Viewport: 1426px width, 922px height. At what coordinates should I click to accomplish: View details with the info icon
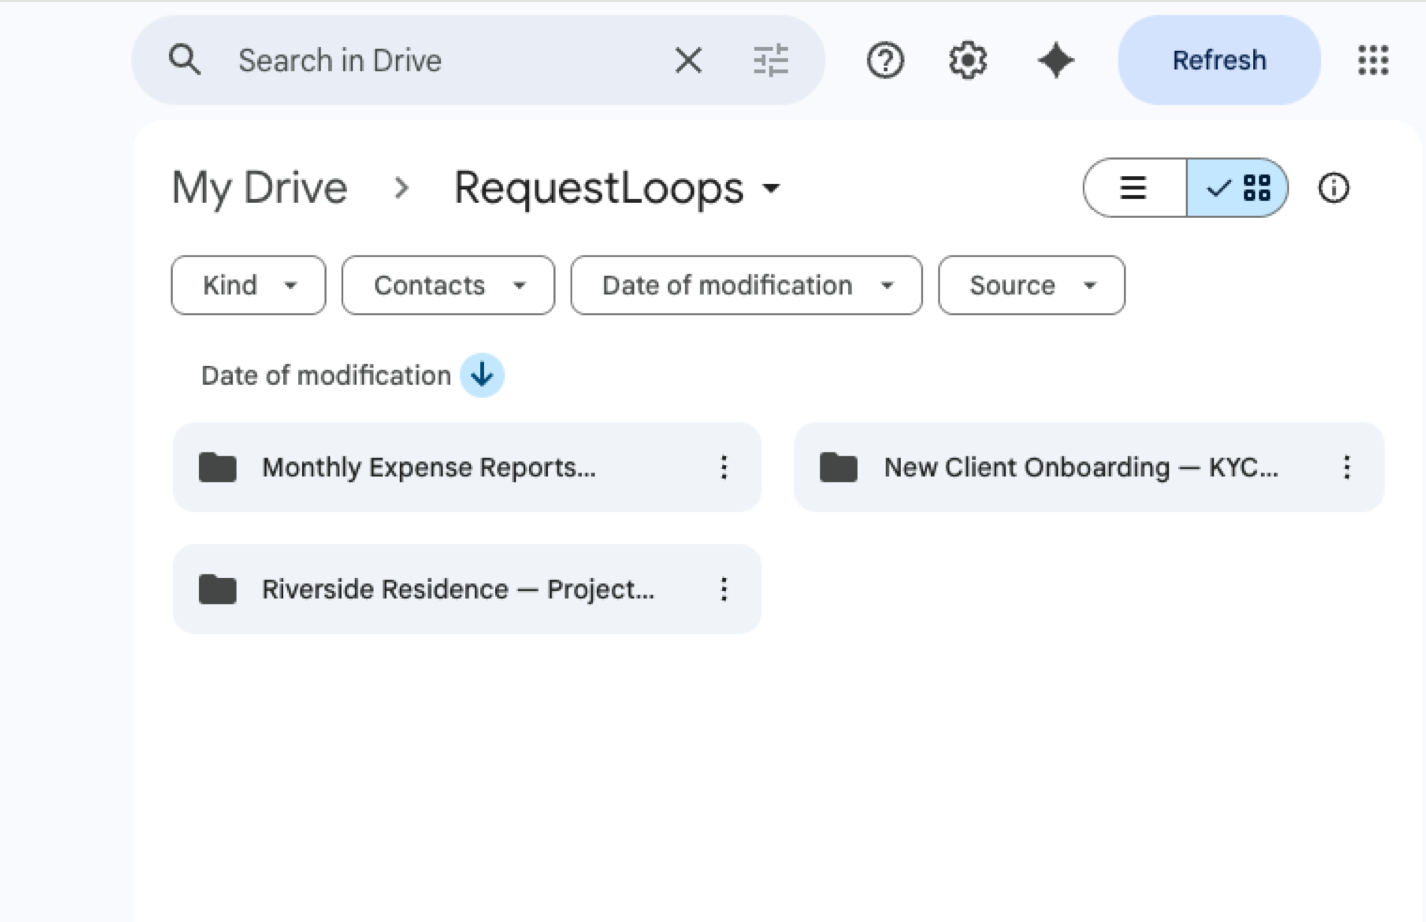coord(1333,188)
